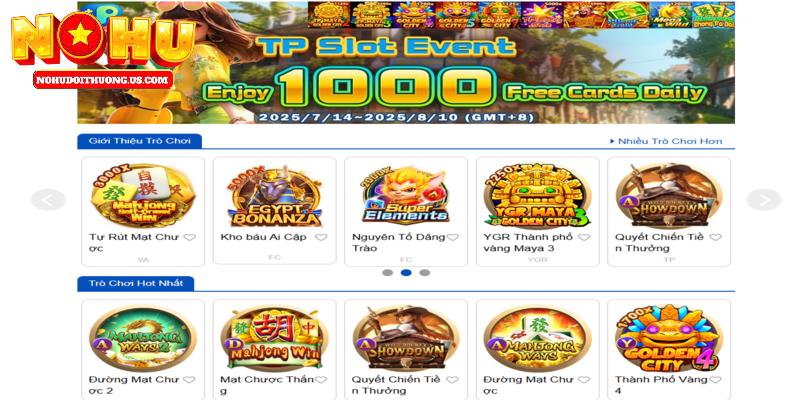This screenshot has height=400, width=800.
Task: Open YGR Maya Golden City 3 icon
Action: point(537,196)
